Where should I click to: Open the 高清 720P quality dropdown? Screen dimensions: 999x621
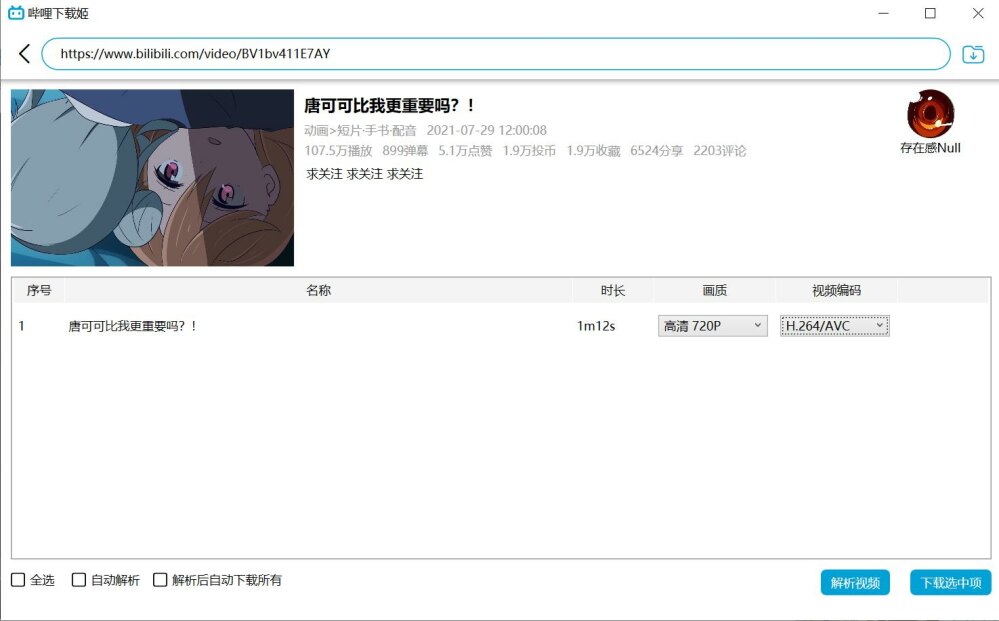[712, 326]
